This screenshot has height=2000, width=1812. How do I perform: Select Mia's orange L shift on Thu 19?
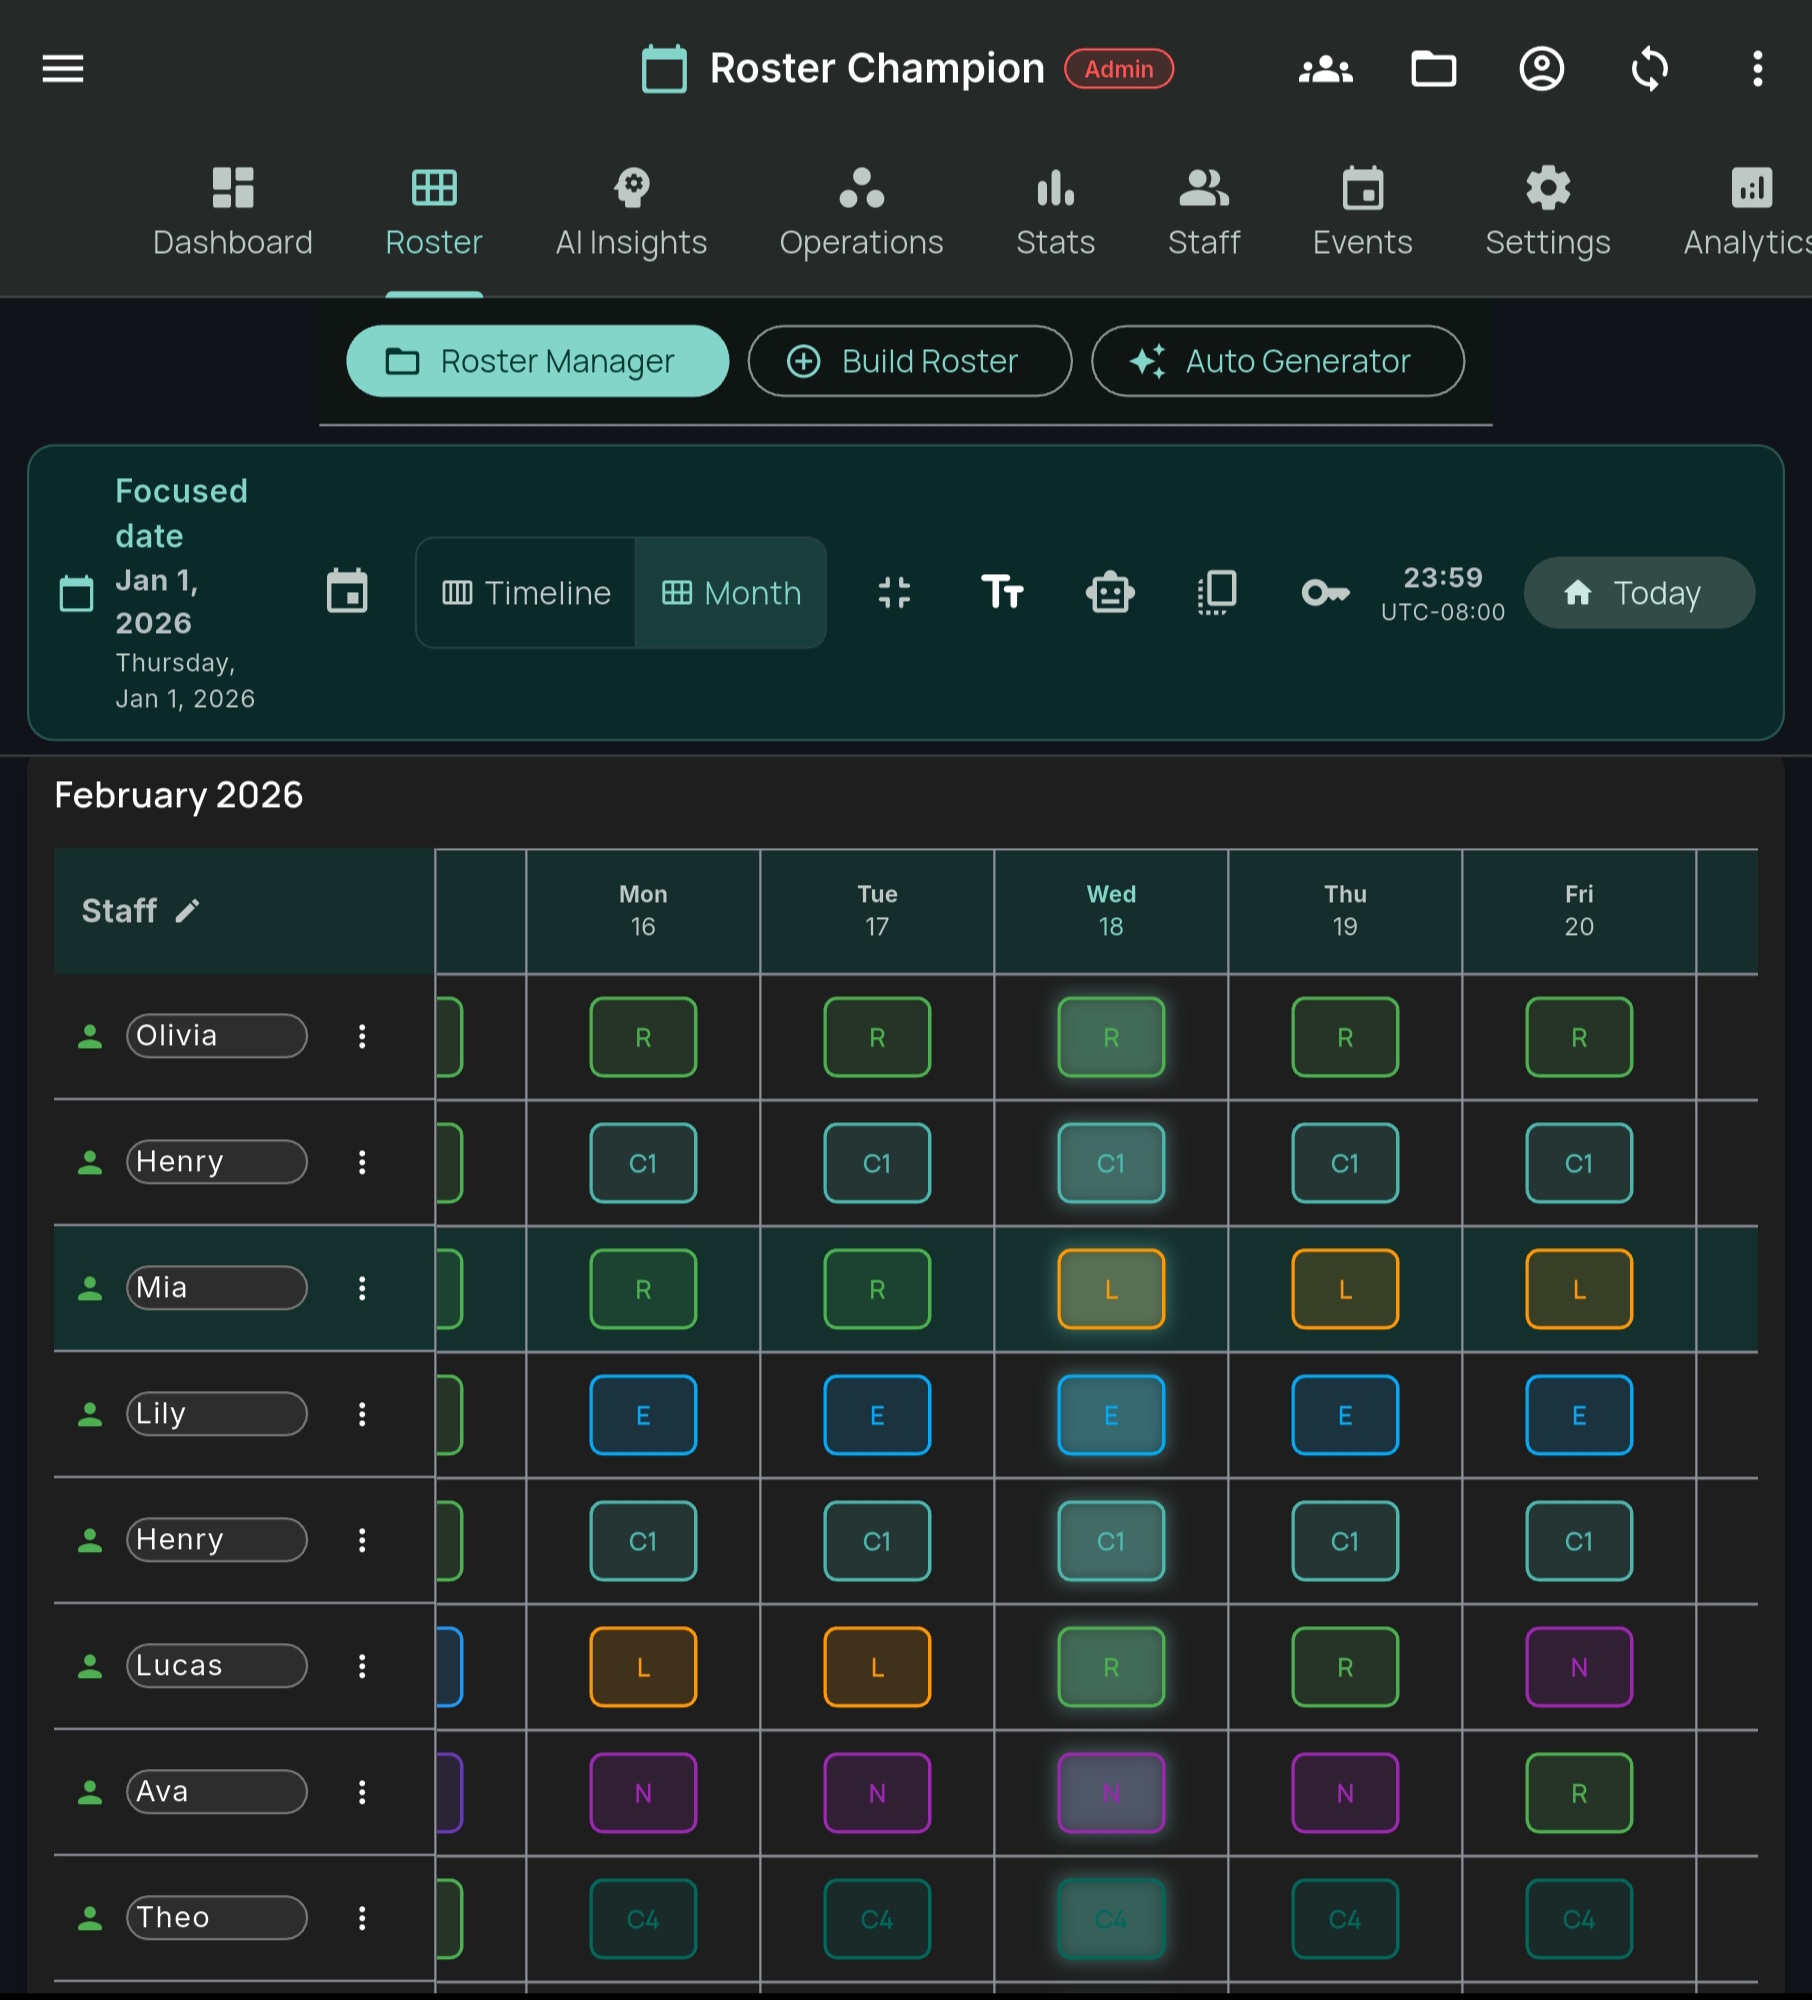click(1344, 1289)
